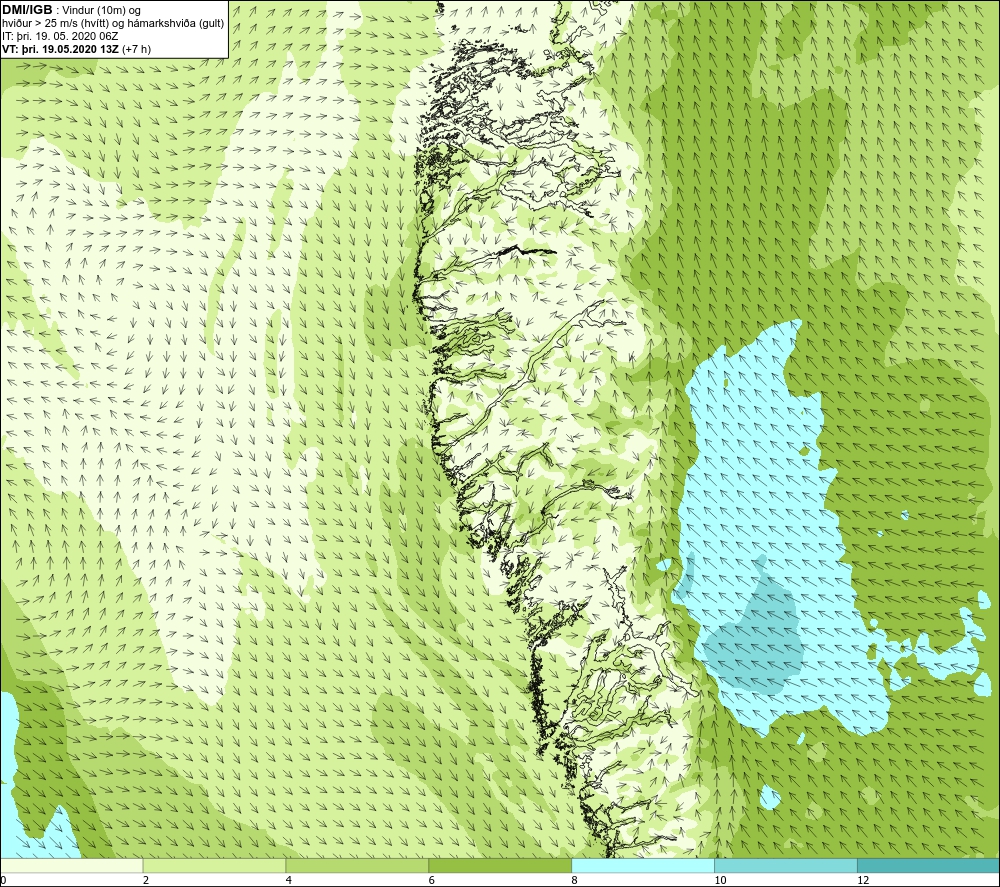Screen dimensions: 1000x887
Task: Click the scale label '2'
Action: coord(146,880)
